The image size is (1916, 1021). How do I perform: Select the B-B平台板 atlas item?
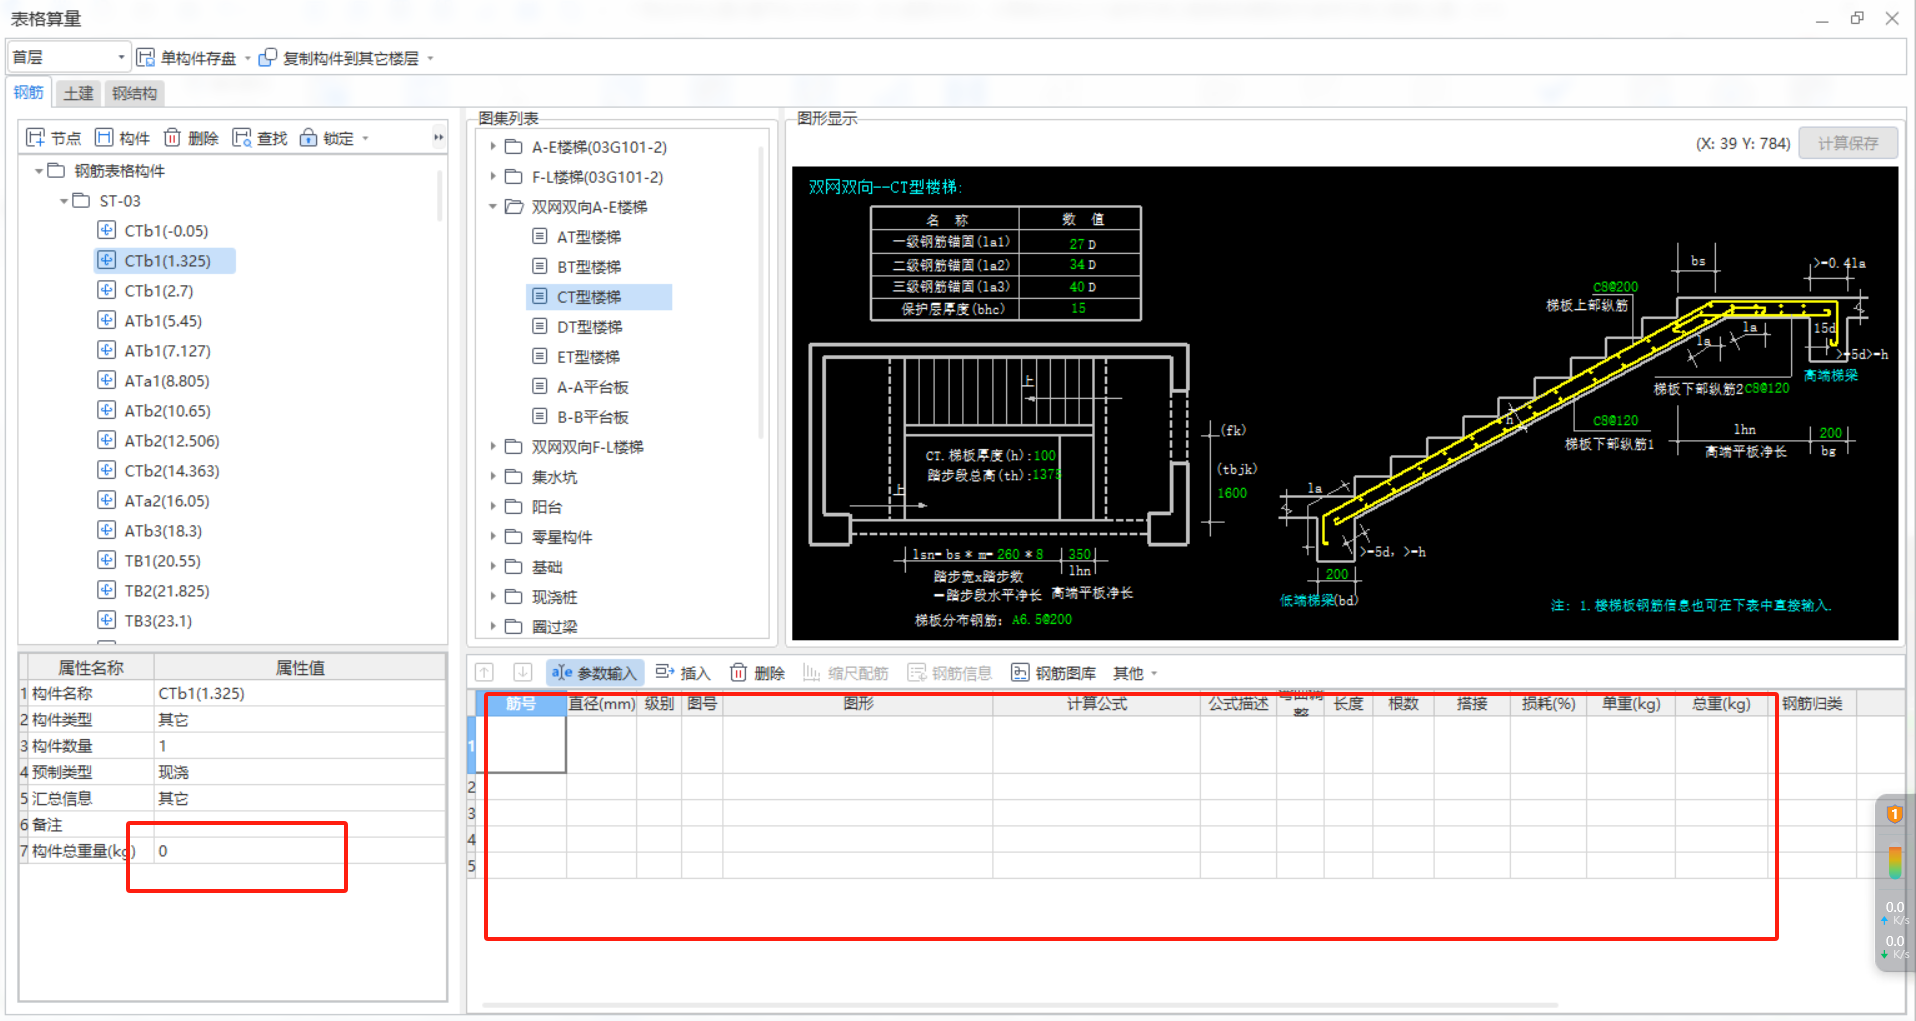(592, 417)
